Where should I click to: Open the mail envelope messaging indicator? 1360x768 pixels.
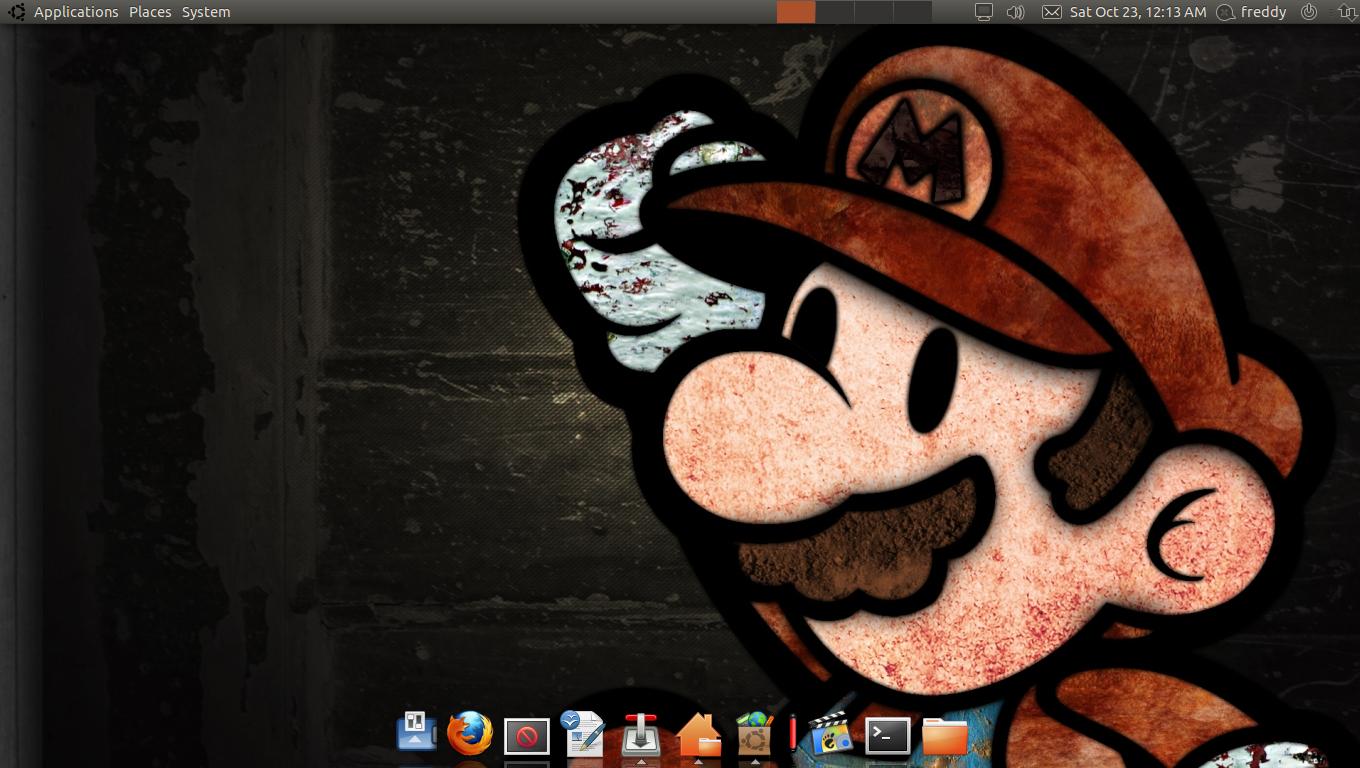point(1051,12)
